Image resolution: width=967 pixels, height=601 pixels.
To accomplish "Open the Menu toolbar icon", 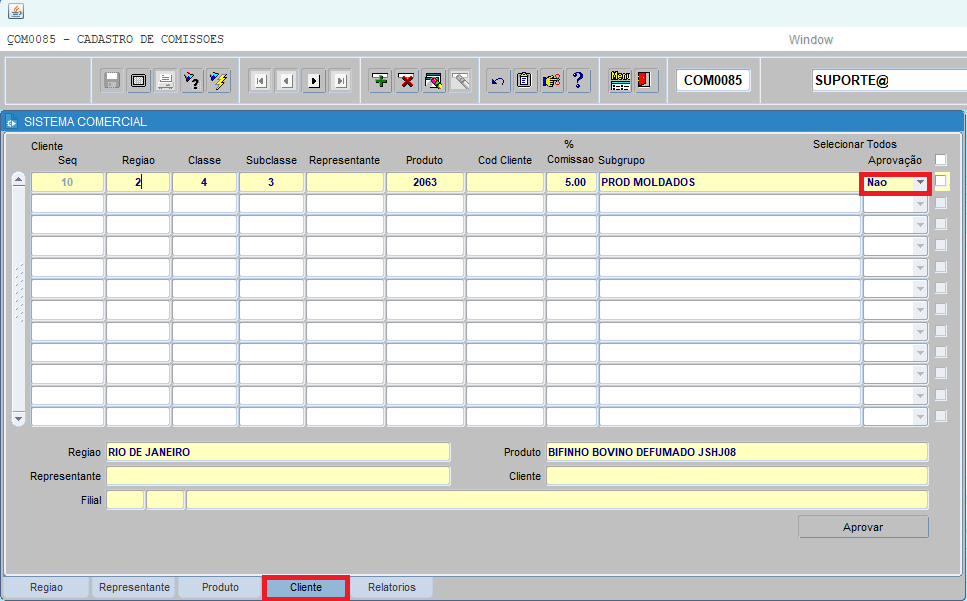I will 620,81.
